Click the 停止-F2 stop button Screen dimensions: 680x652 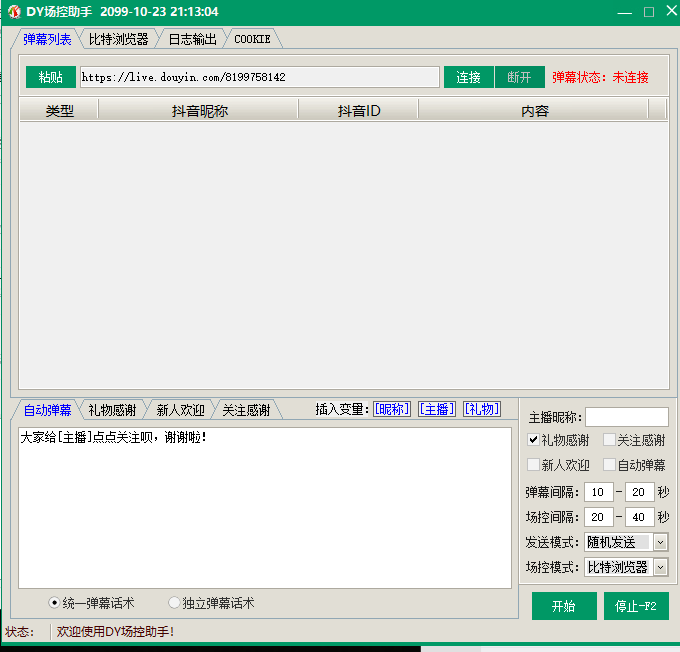coord(636,606)
